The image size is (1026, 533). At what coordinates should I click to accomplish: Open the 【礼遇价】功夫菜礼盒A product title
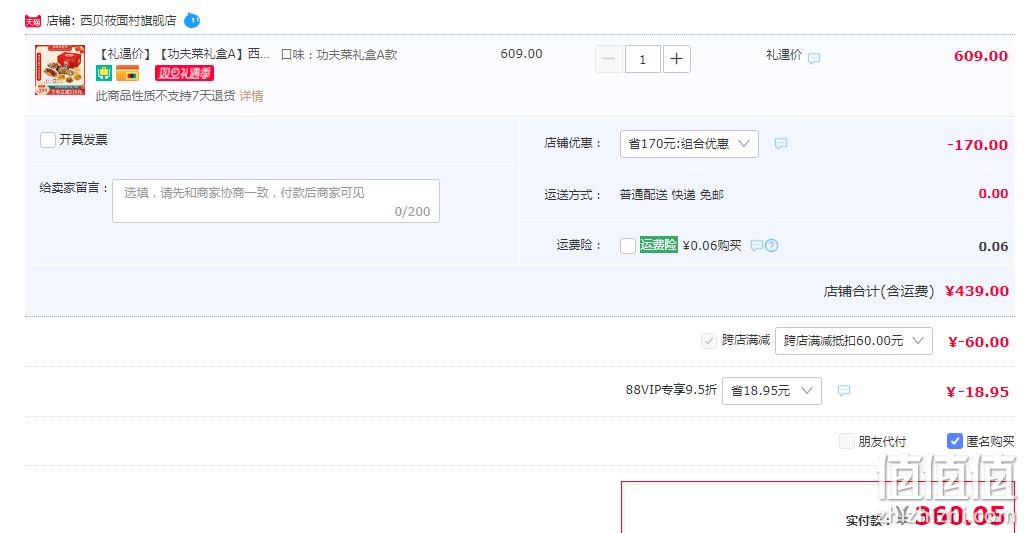point(183,54)
